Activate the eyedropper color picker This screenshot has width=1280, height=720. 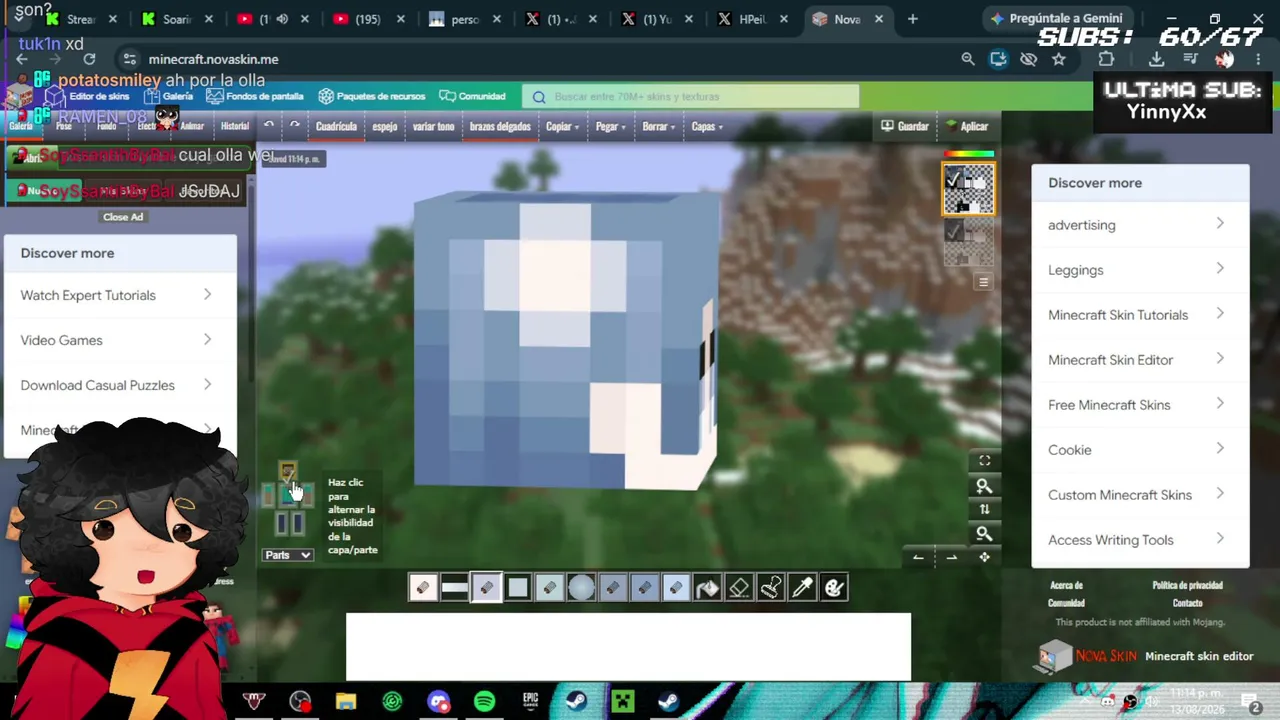pyautogui.click(x=802, y=588)
